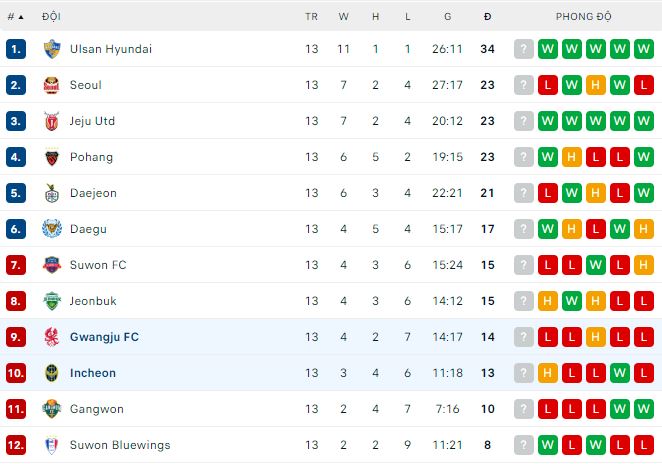Click the Jeju Utd team crest icon
This screenshot has width=662, height=464.
[52, 121]
